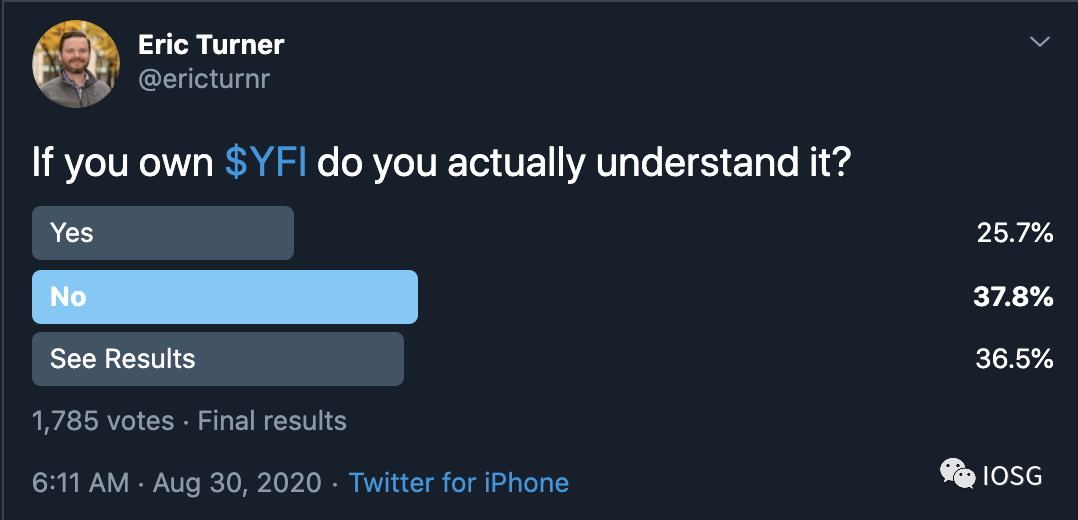Click the 36.5% result value

[1014, 359]
